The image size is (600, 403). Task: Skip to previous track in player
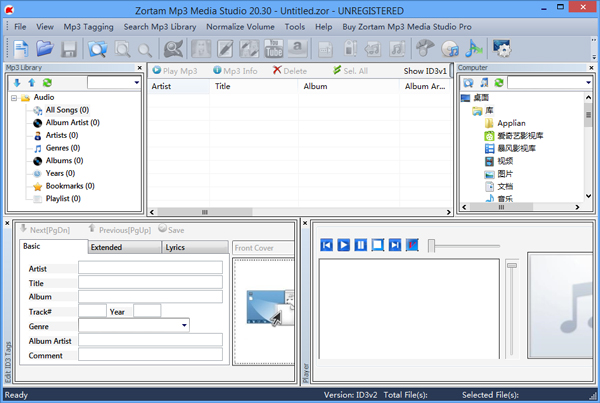pos(326,245)
